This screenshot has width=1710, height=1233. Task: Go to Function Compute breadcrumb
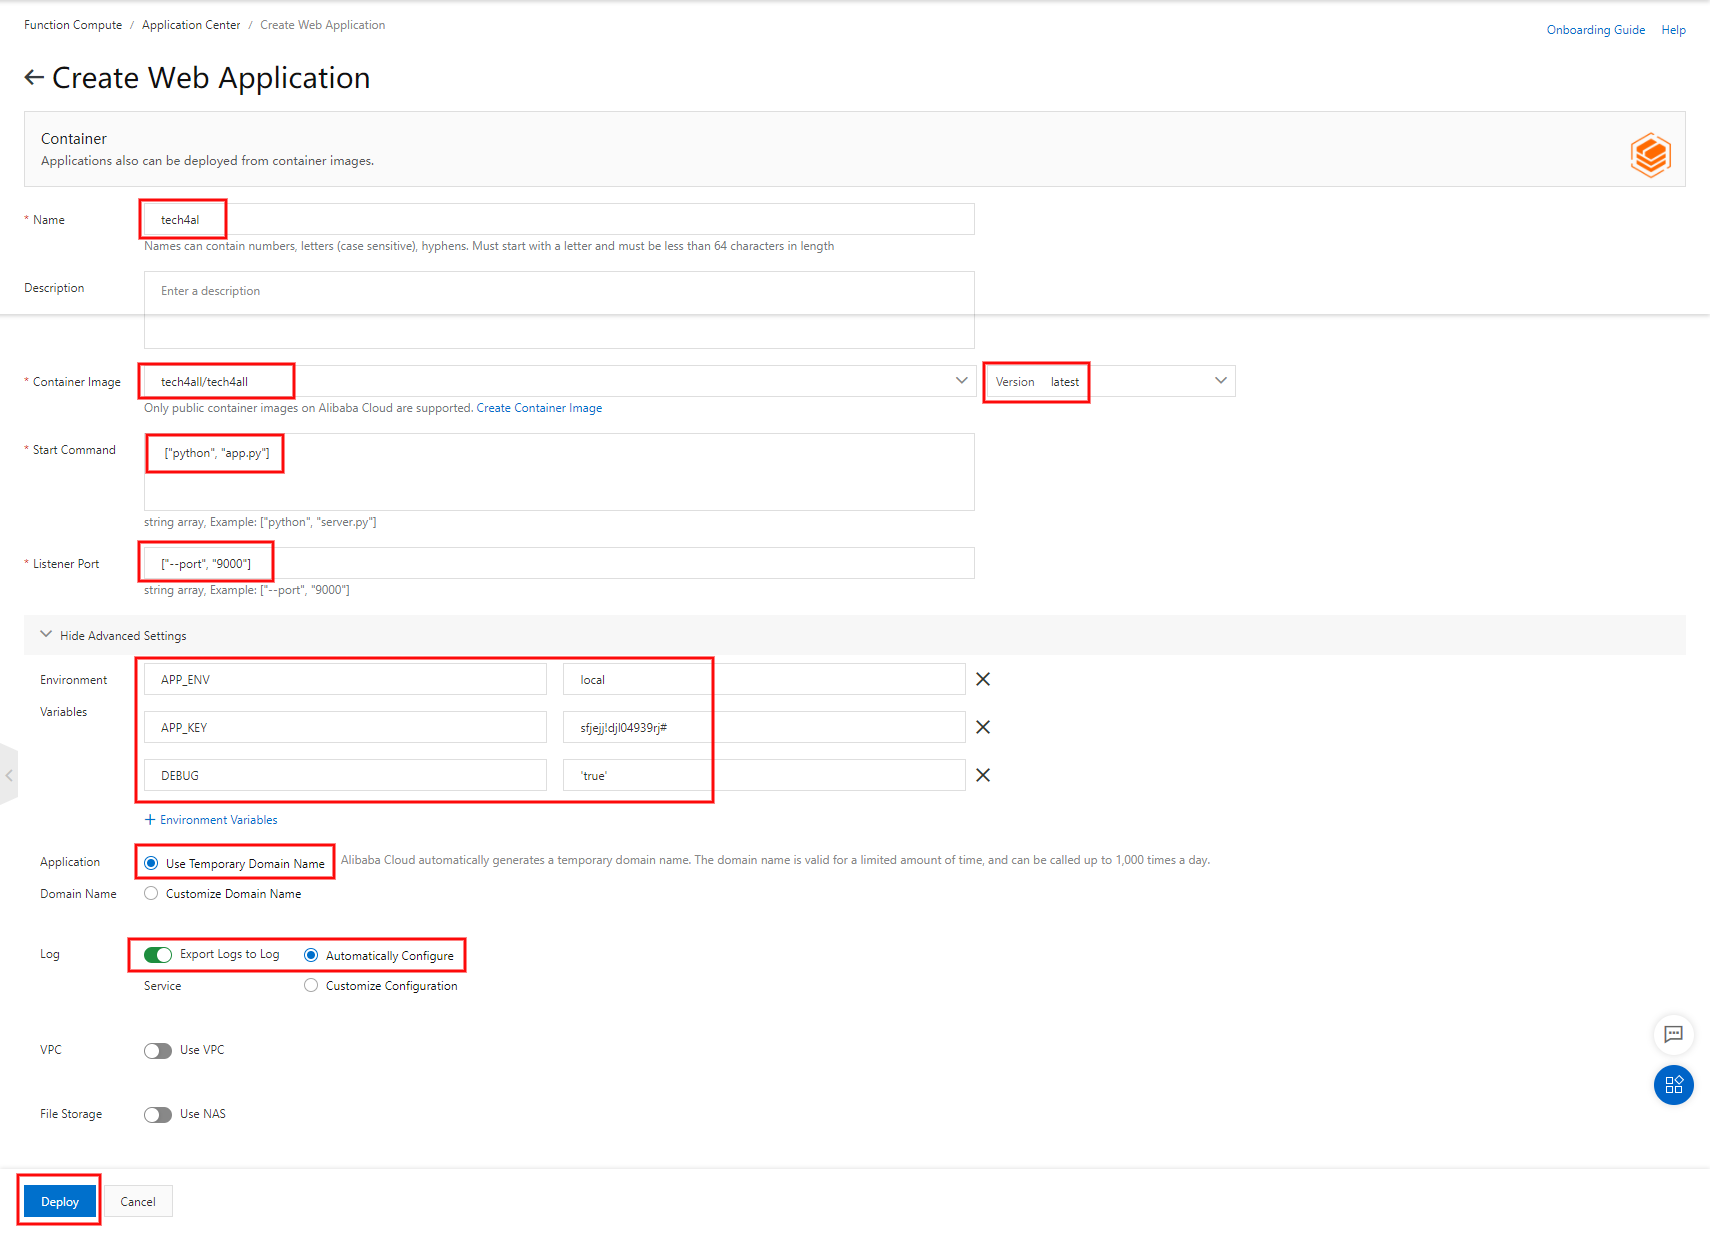pyautogui.click(x=73, y=25)
